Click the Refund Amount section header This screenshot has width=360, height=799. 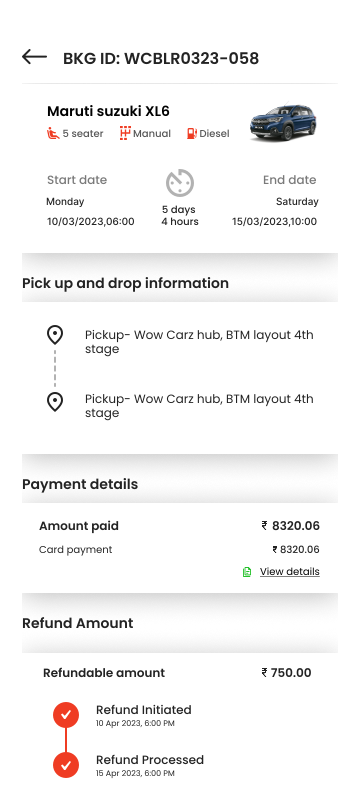point(78,623)
